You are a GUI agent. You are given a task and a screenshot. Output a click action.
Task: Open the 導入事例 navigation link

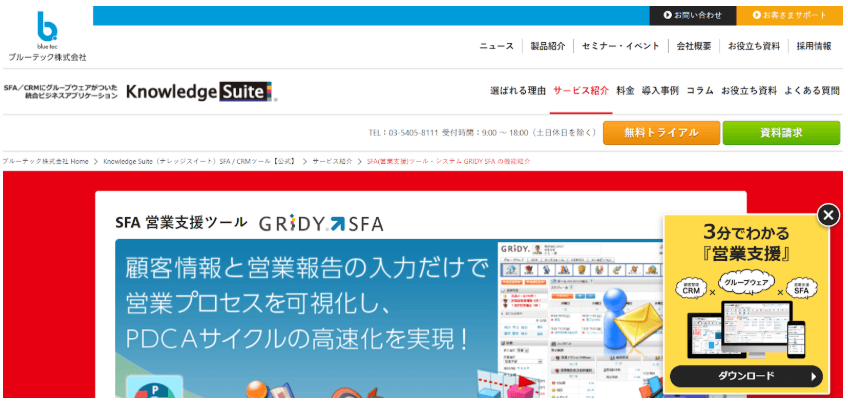point(660,90)
